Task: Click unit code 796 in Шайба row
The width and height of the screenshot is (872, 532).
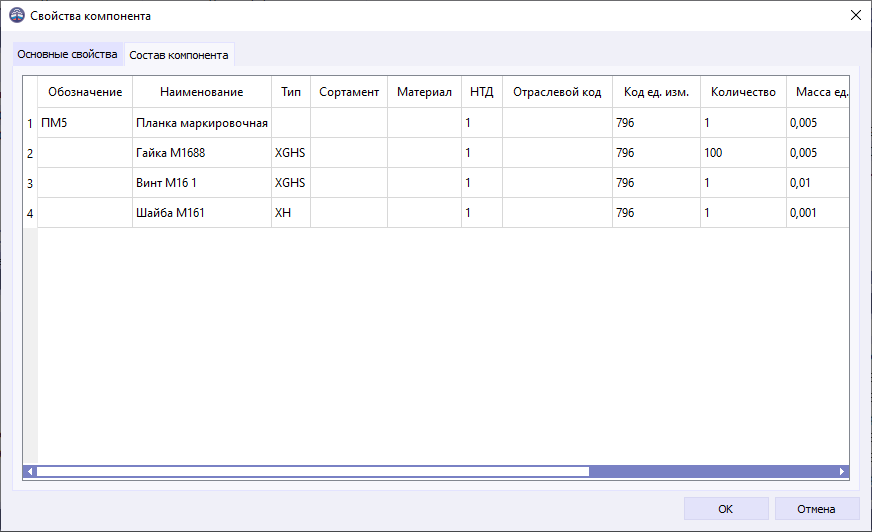Action: tap(656, 213)
